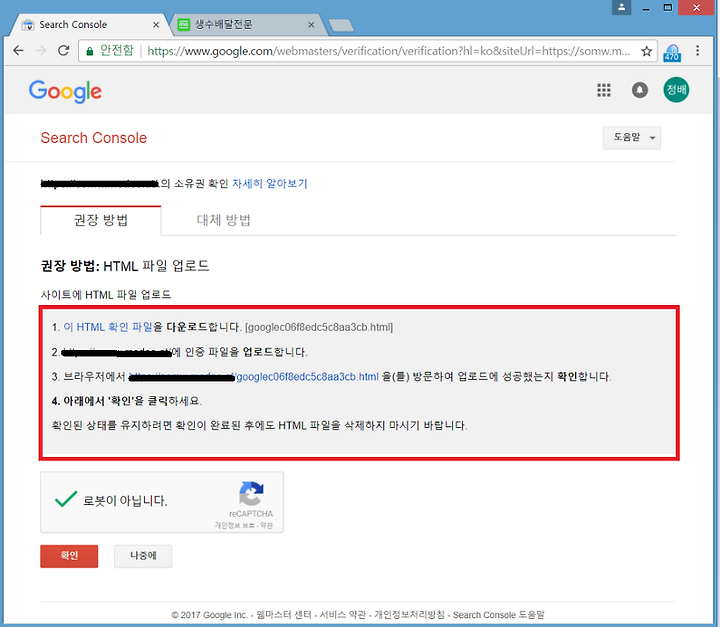Open 웹마스터 센터 footer link
The height and width of the screenshot is (627, 720).
[x=284, y=615]
